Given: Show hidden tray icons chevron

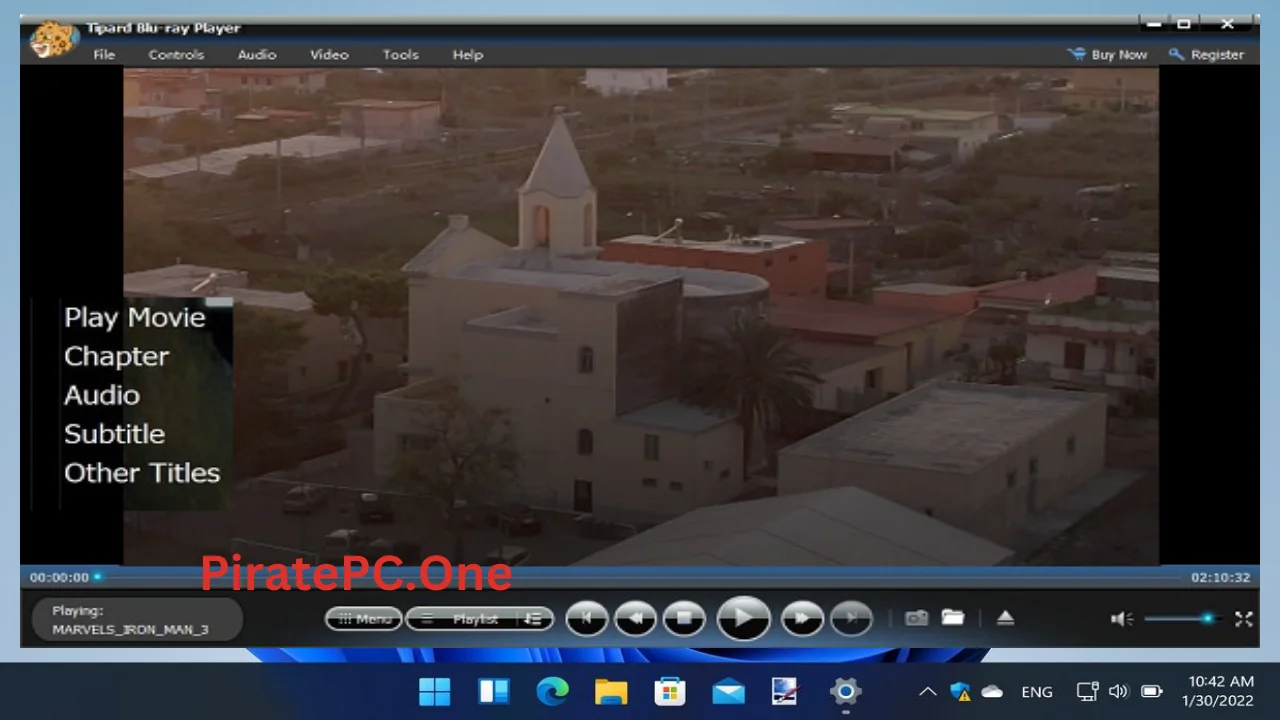Looking at the screenshot, I should coord(927,692).
